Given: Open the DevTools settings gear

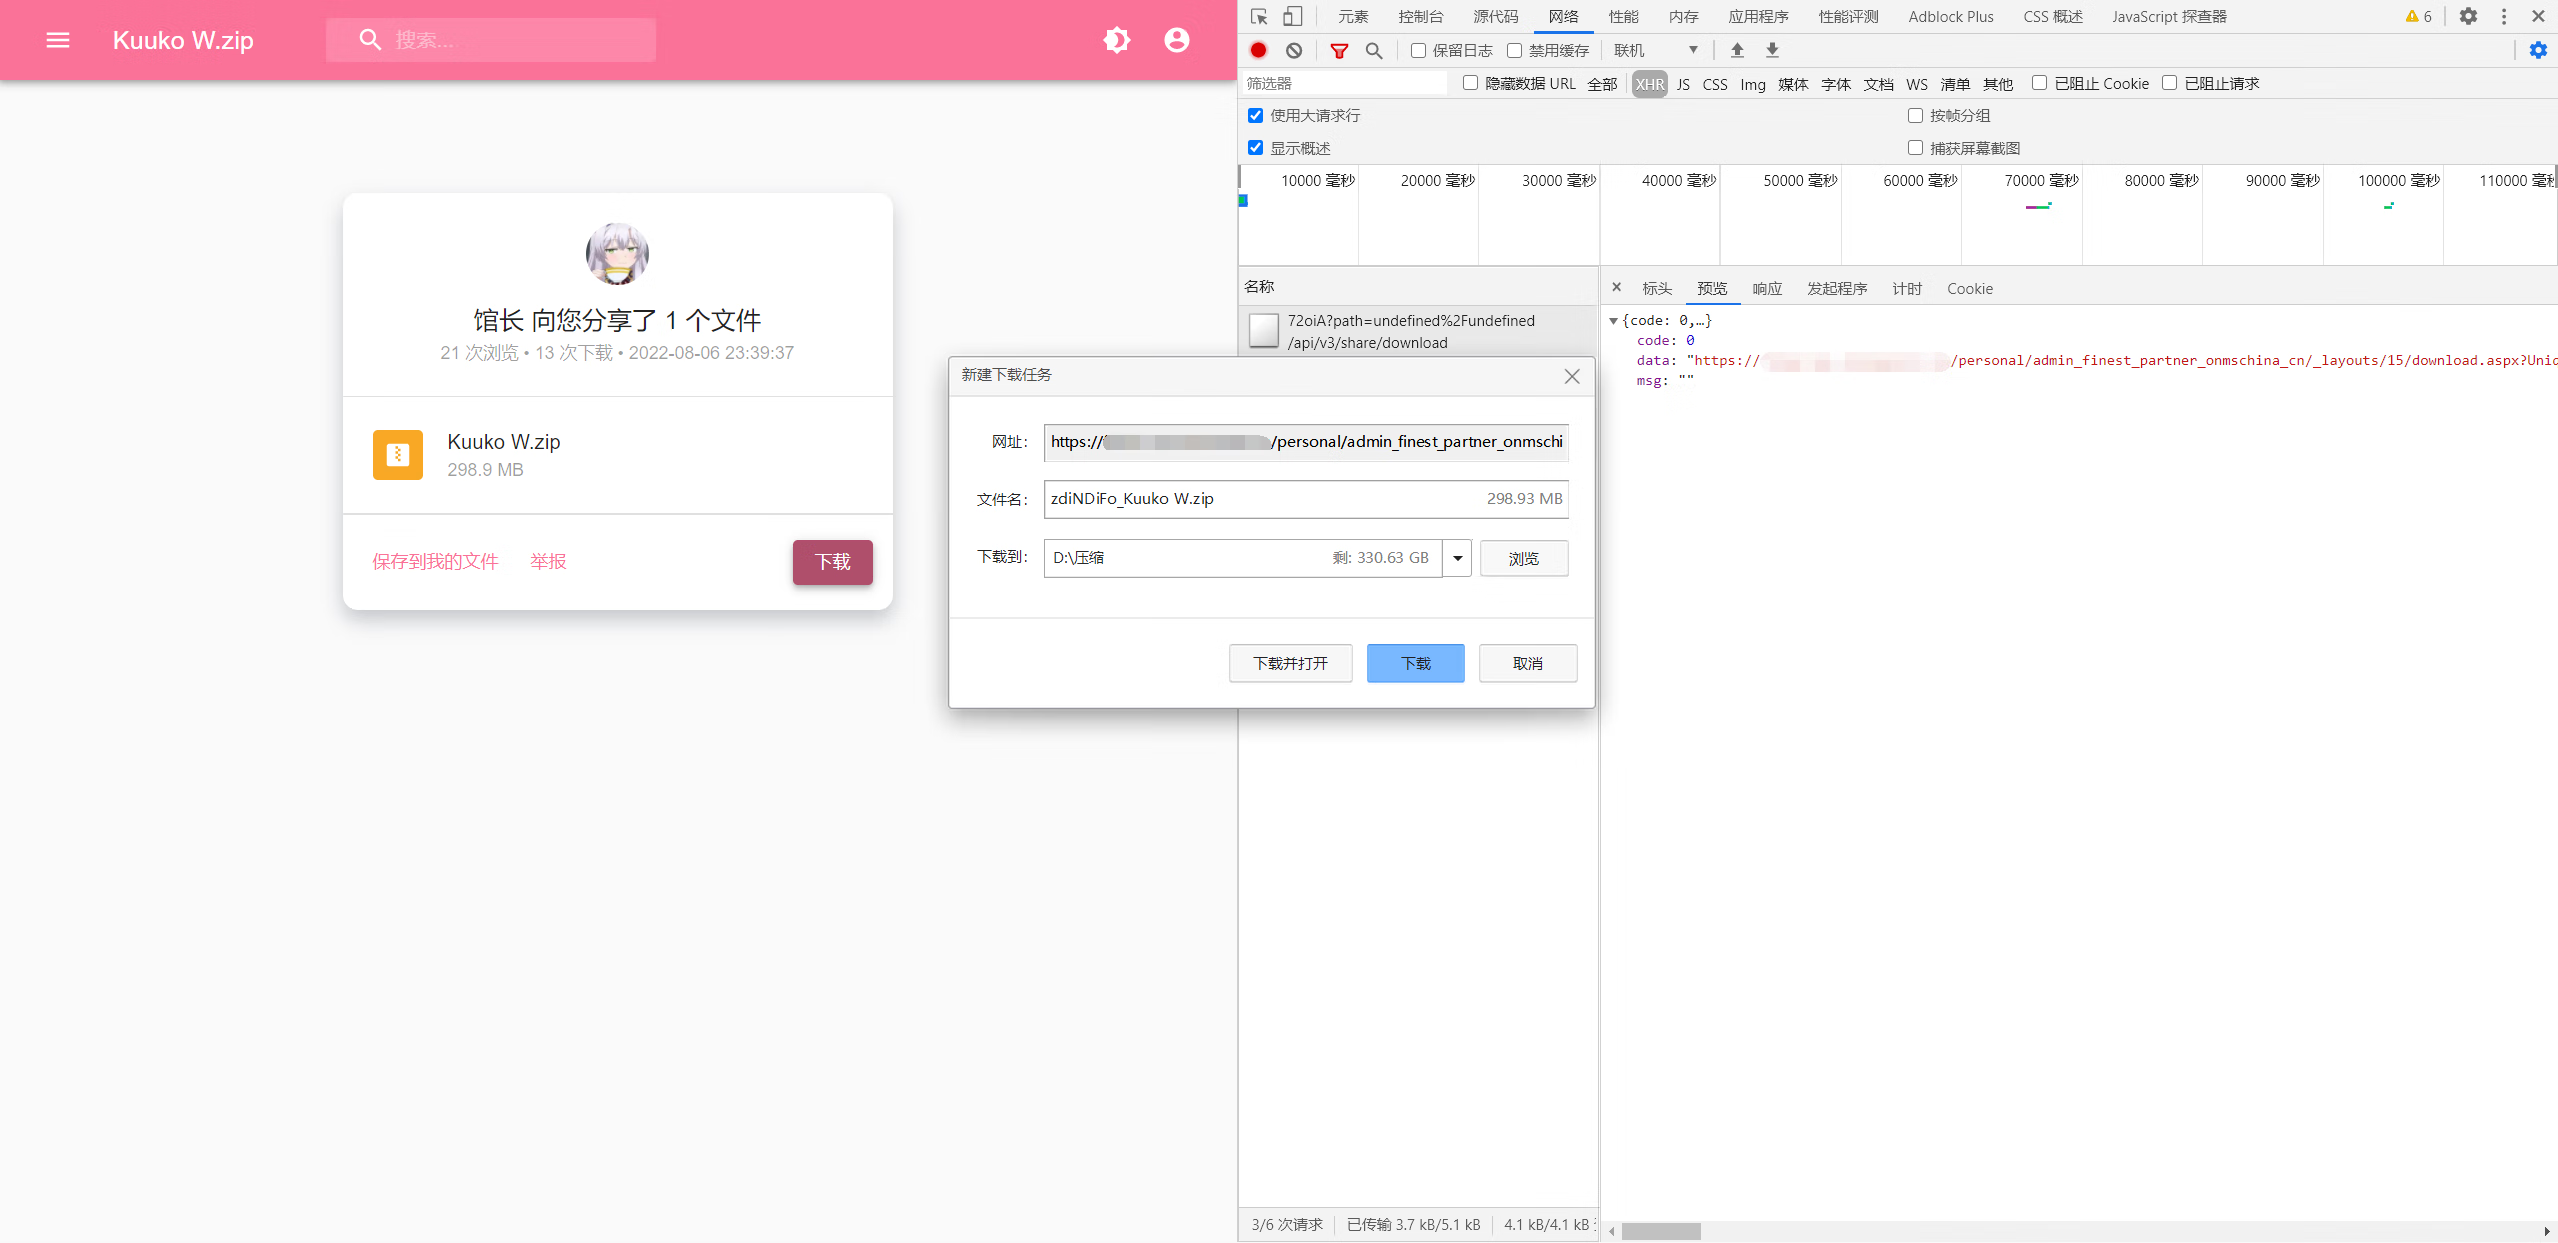Looking at the screenshot, I should click(2468, 16).
